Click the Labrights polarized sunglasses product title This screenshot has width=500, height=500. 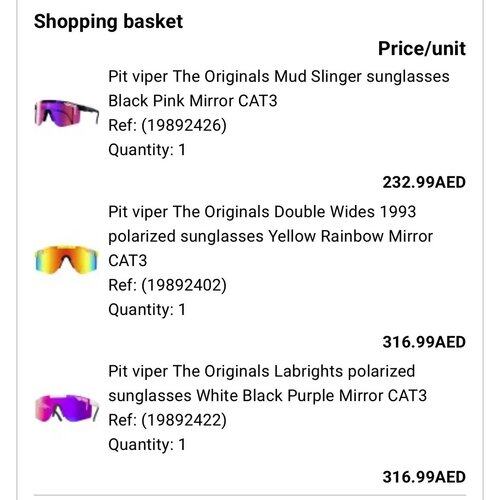(267, 383)
